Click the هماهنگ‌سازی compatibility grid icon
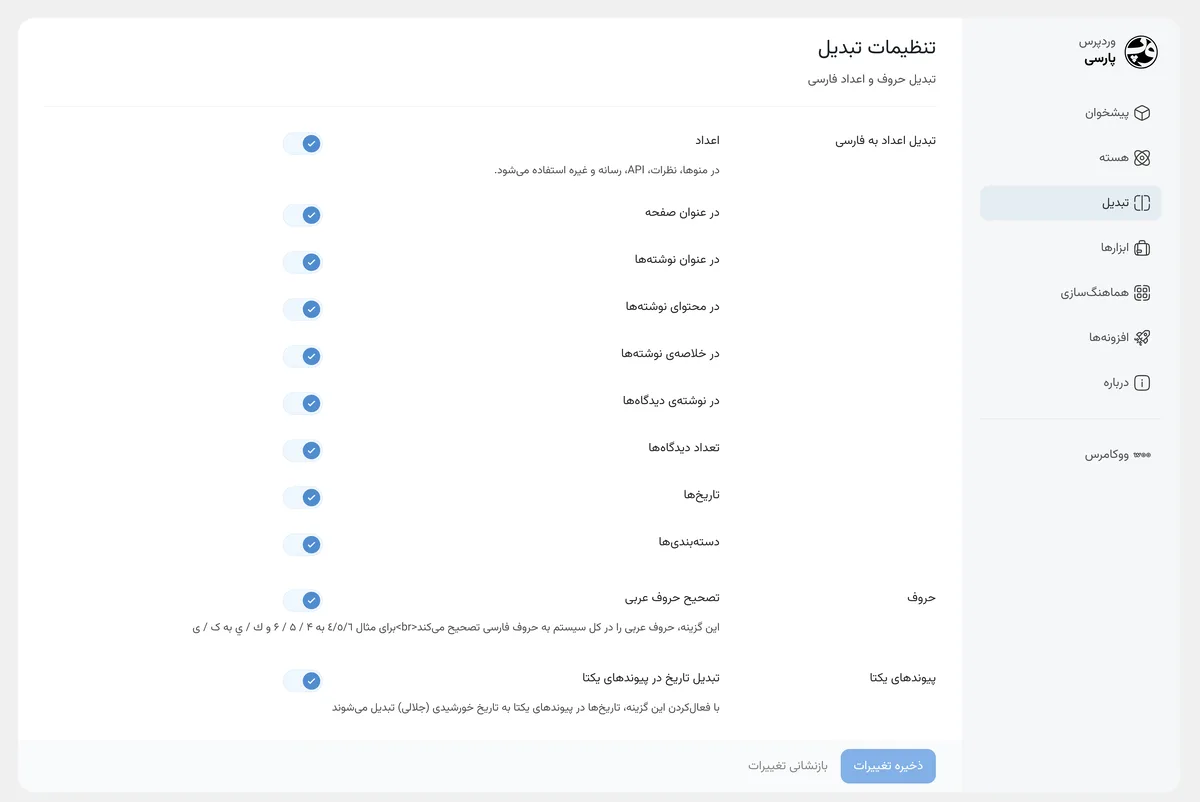This screenshot has height=802, width=1200. 1142,293
